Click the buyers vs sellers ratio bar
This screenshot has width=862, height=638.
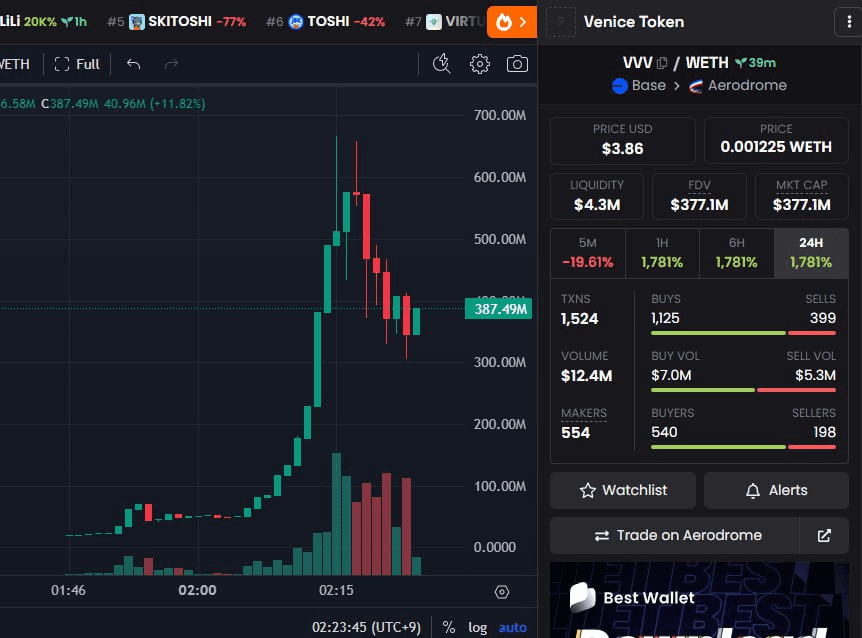click(743, 447)
